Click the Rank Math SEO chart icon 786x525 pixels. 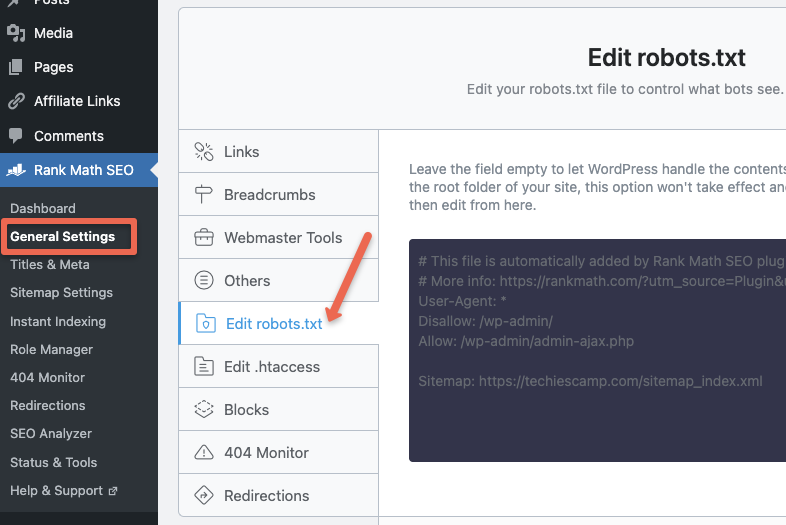pyautogui.click(x=16, y=170)
